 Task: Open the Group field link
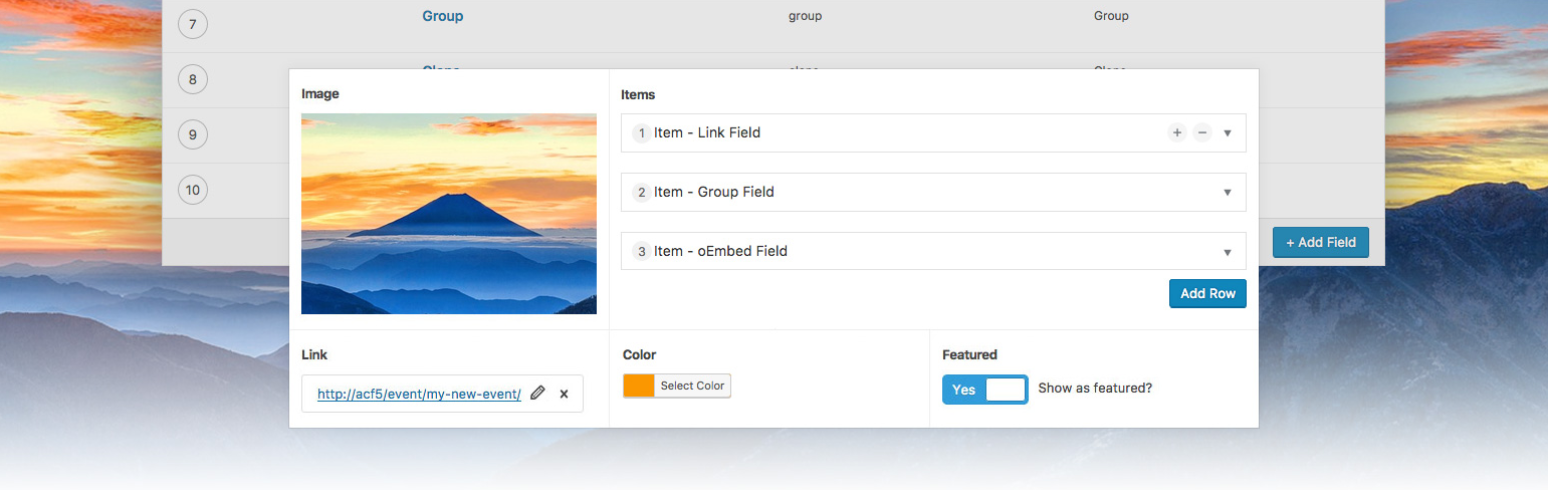442,16
